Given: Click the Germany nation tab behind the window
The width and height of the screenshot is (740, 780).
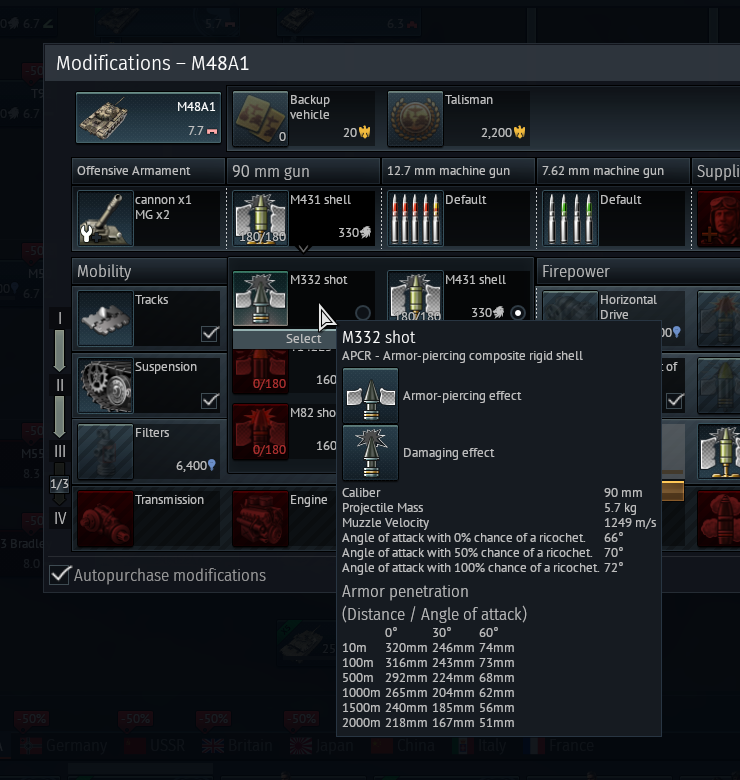Looking at the screenshot, I should point(64,746).
